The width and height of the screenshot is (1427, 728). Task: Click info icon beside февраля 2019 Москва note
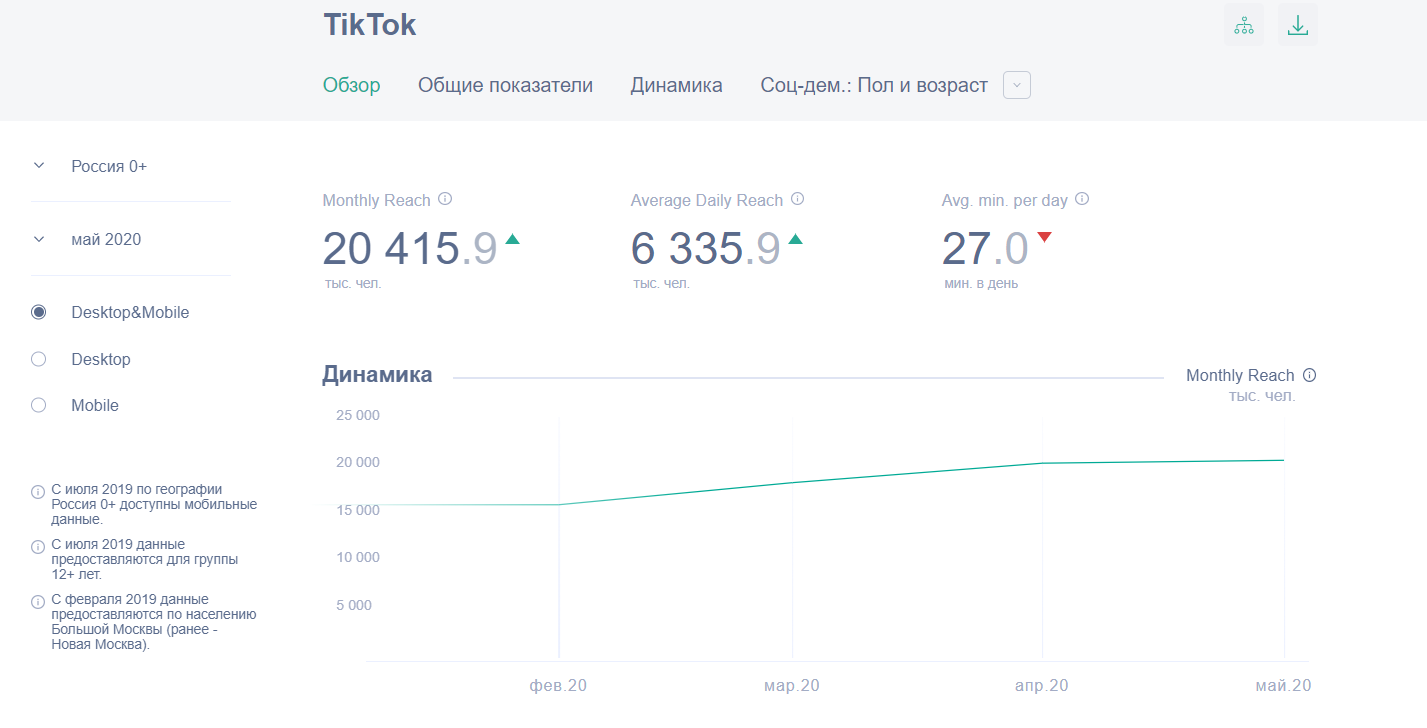click(x=38, y=602)
